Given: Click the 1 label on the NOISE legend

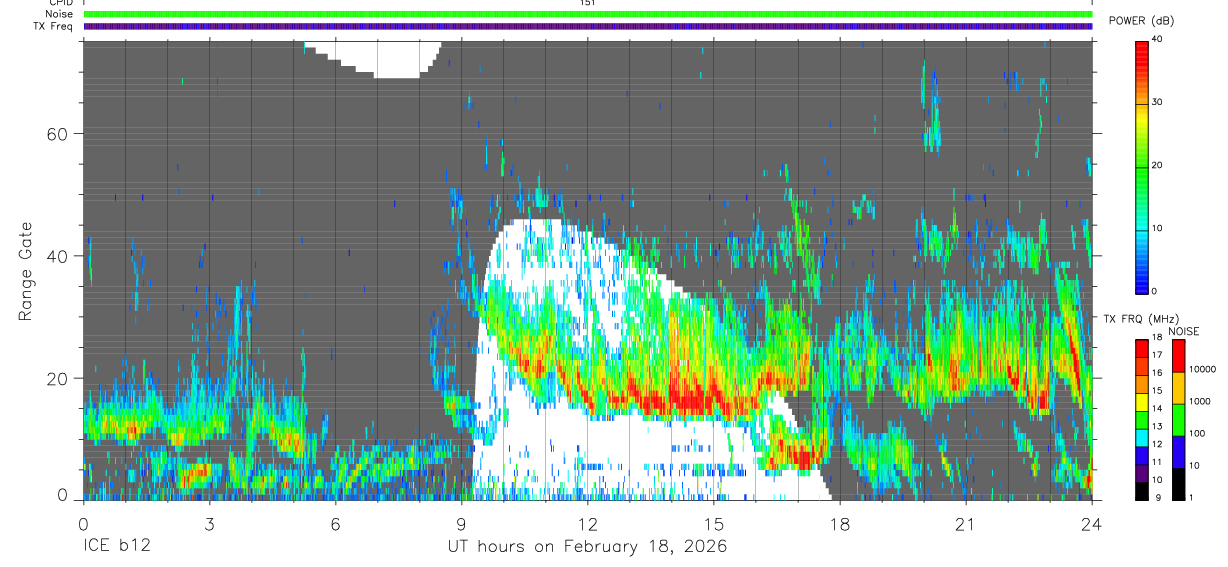Looking at the screenshot, I should (1191, 497).
